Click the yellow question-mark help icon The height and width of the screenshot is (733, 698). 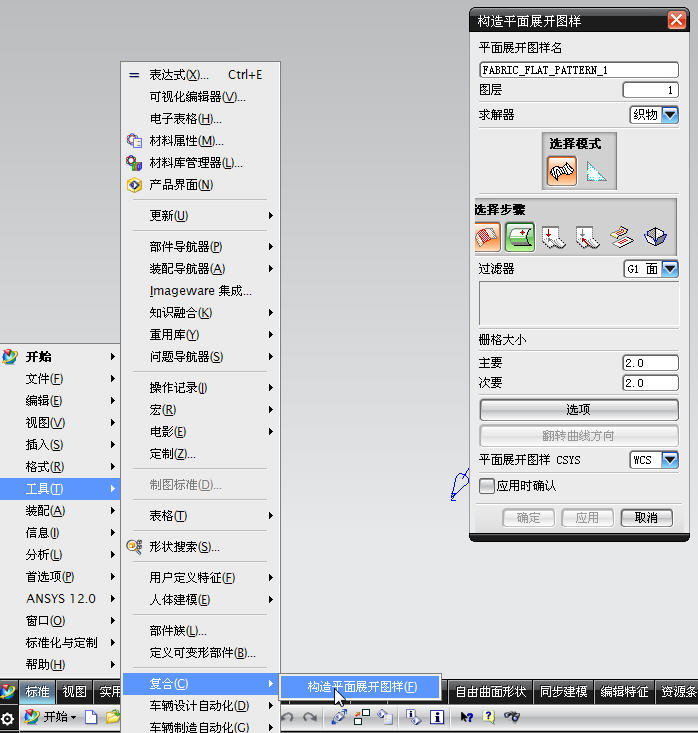(489, 717)
